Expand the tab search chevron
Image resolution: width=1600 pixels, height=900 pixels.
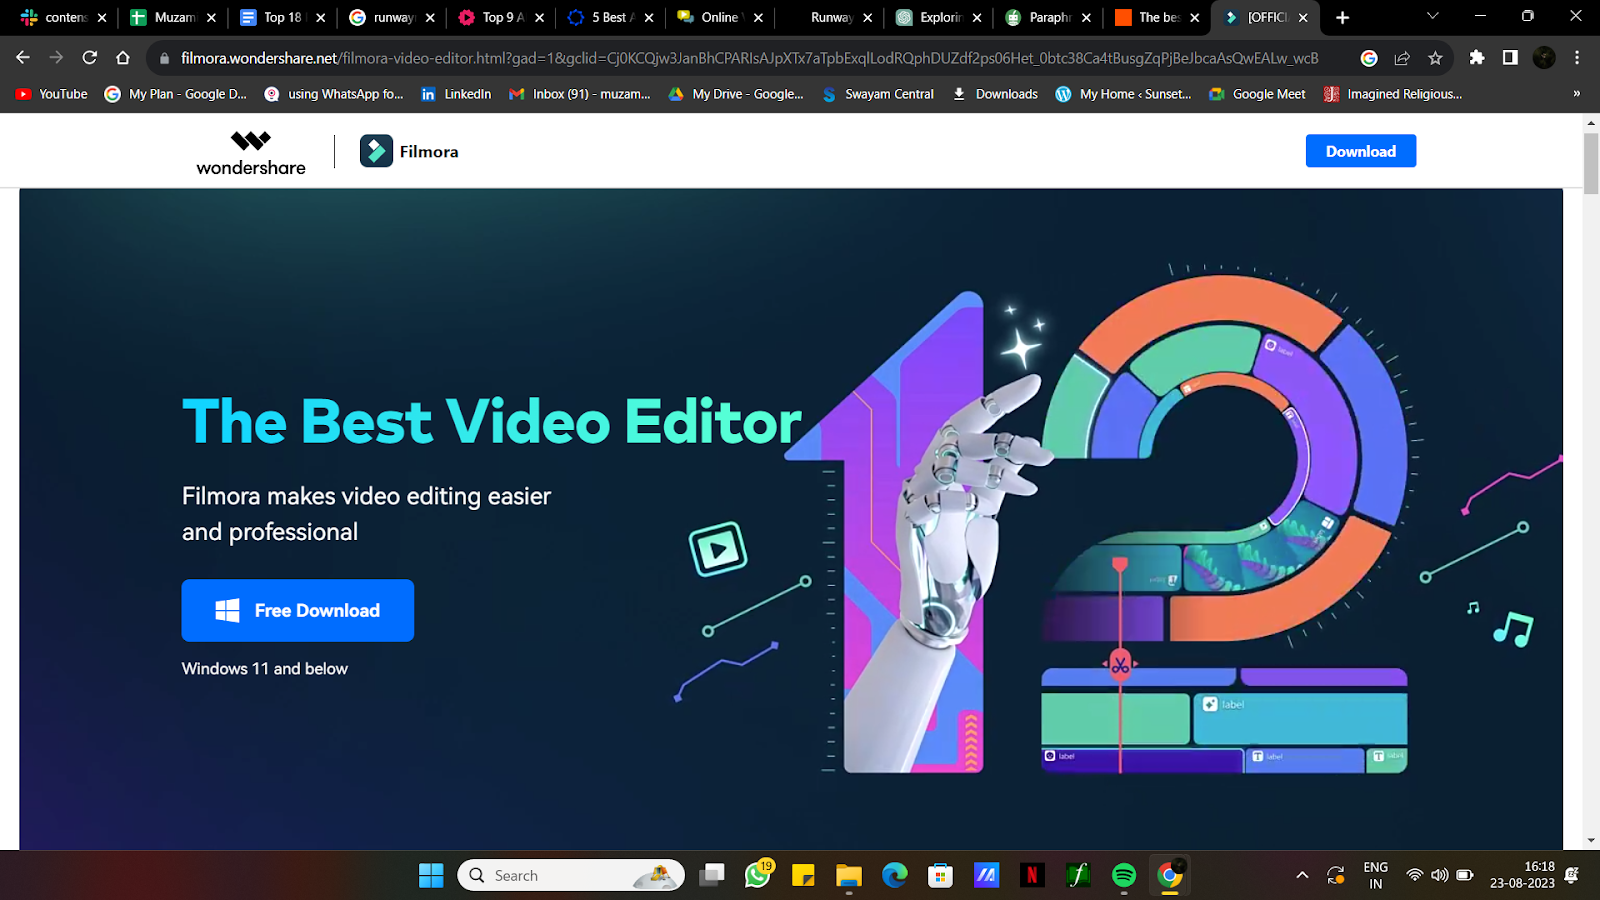click(1432, 16)
